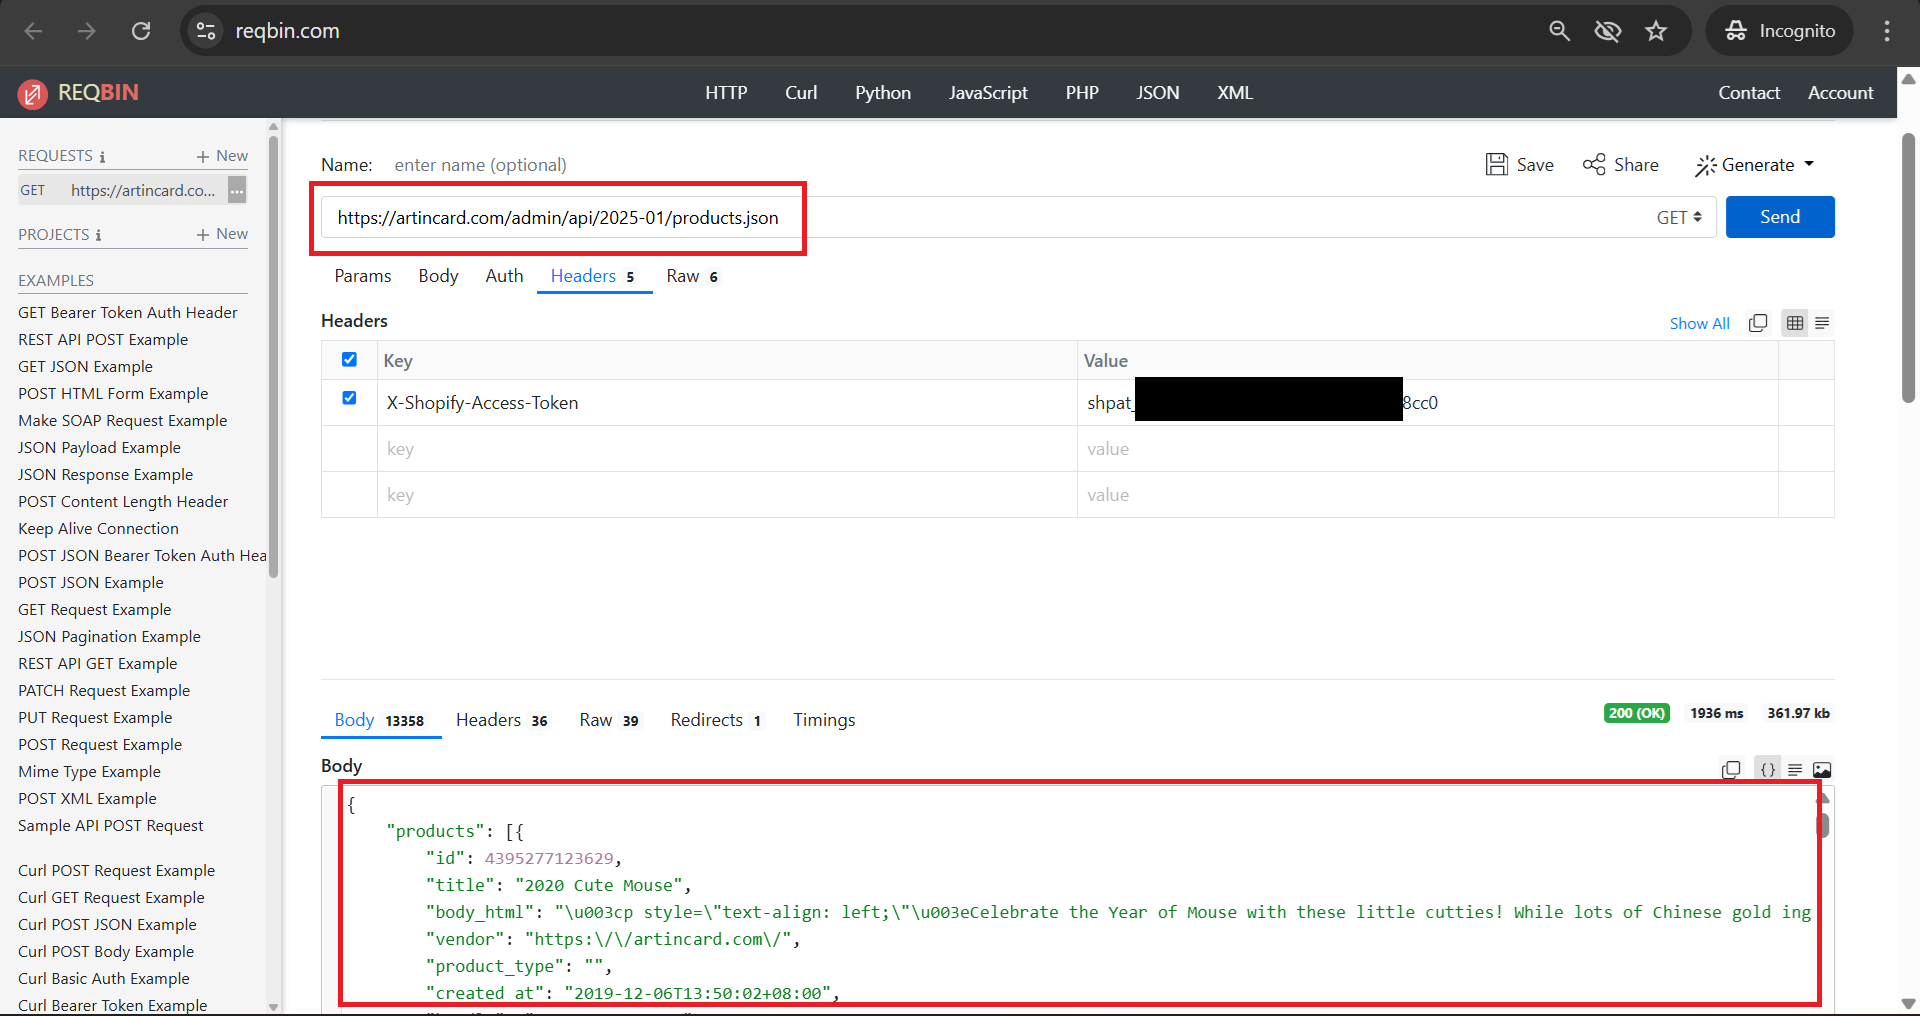This screenshot has height=1016, width=1920.
Task: Switch to the Params tab
Action: (x=363, y=276)
